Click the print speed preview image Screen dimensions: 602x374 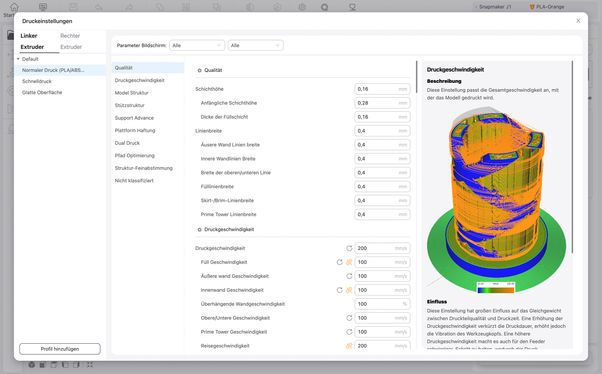coord(496,200)
